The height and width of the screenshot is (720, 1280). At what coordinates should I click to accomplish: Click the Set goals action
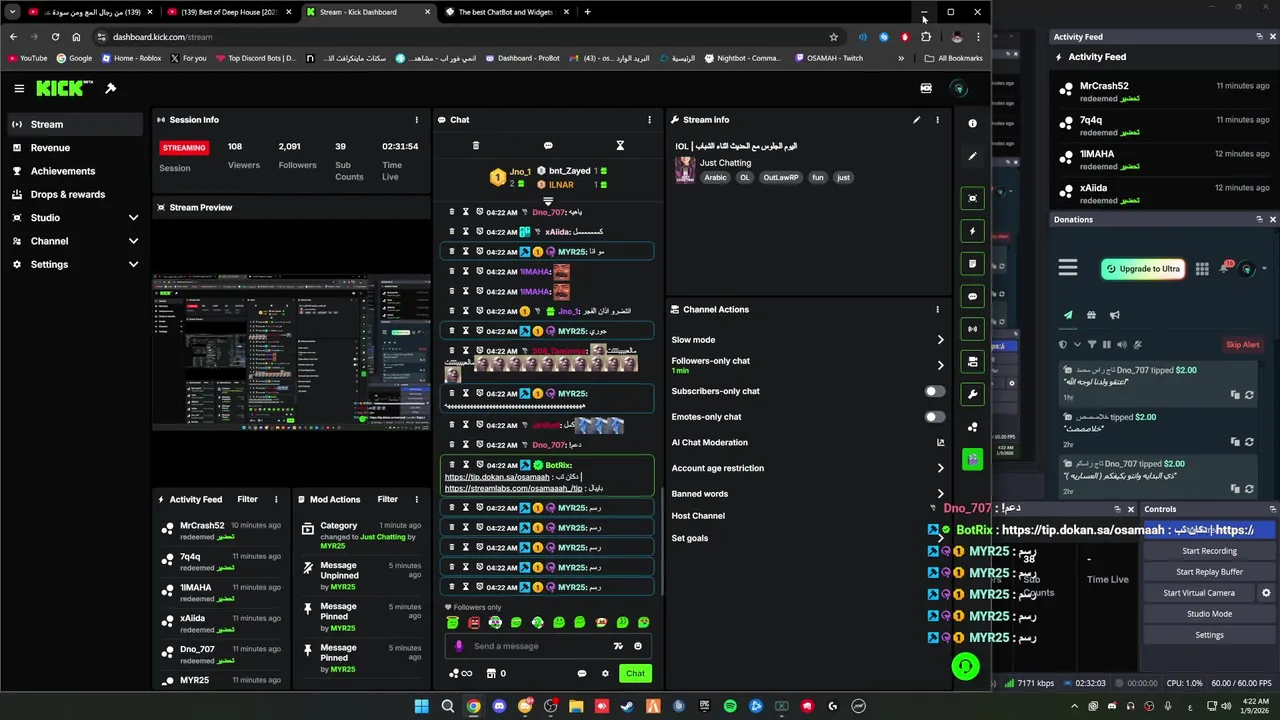click(x=690, y=538)
